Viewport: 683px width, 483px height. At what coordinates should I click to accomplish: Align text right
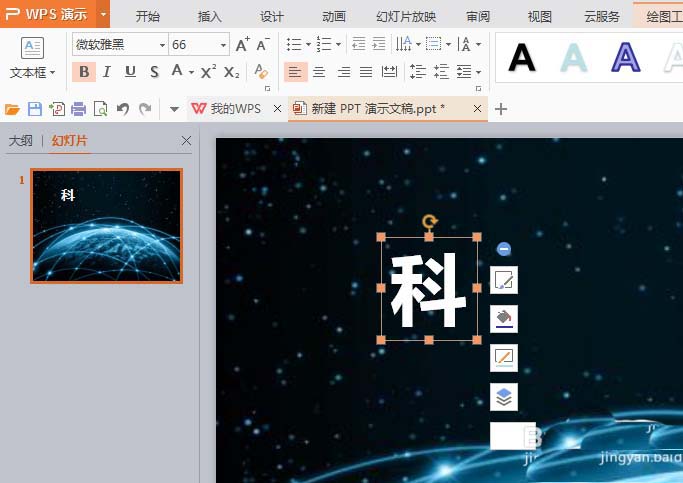point(343,72)
